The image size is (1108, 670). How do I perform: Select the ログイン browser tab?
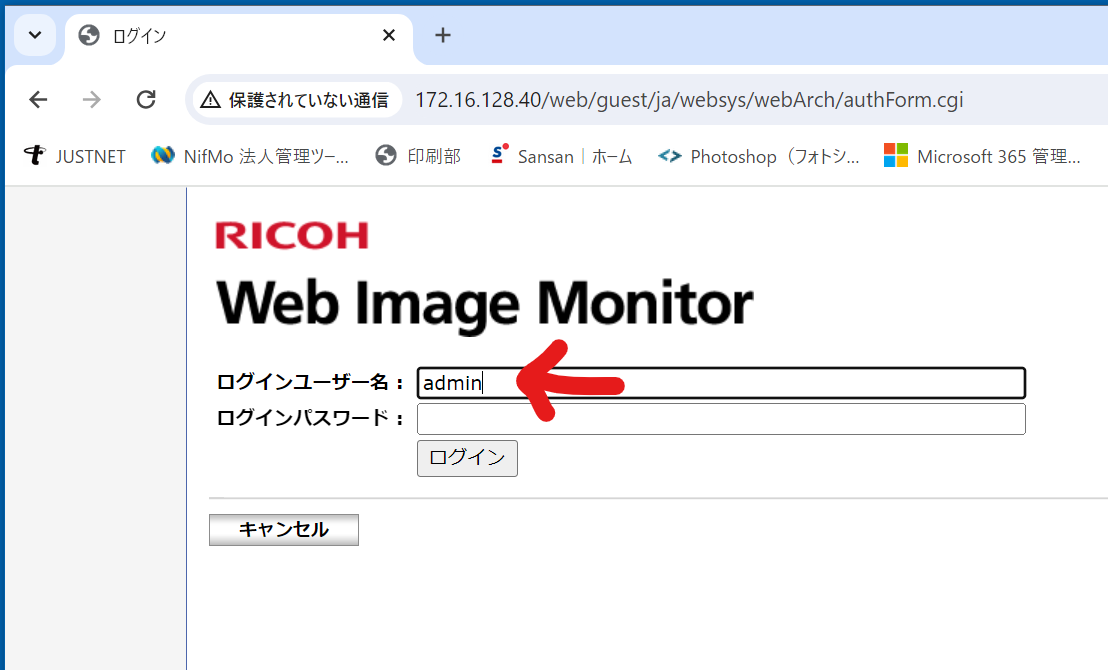coord(239,37)
